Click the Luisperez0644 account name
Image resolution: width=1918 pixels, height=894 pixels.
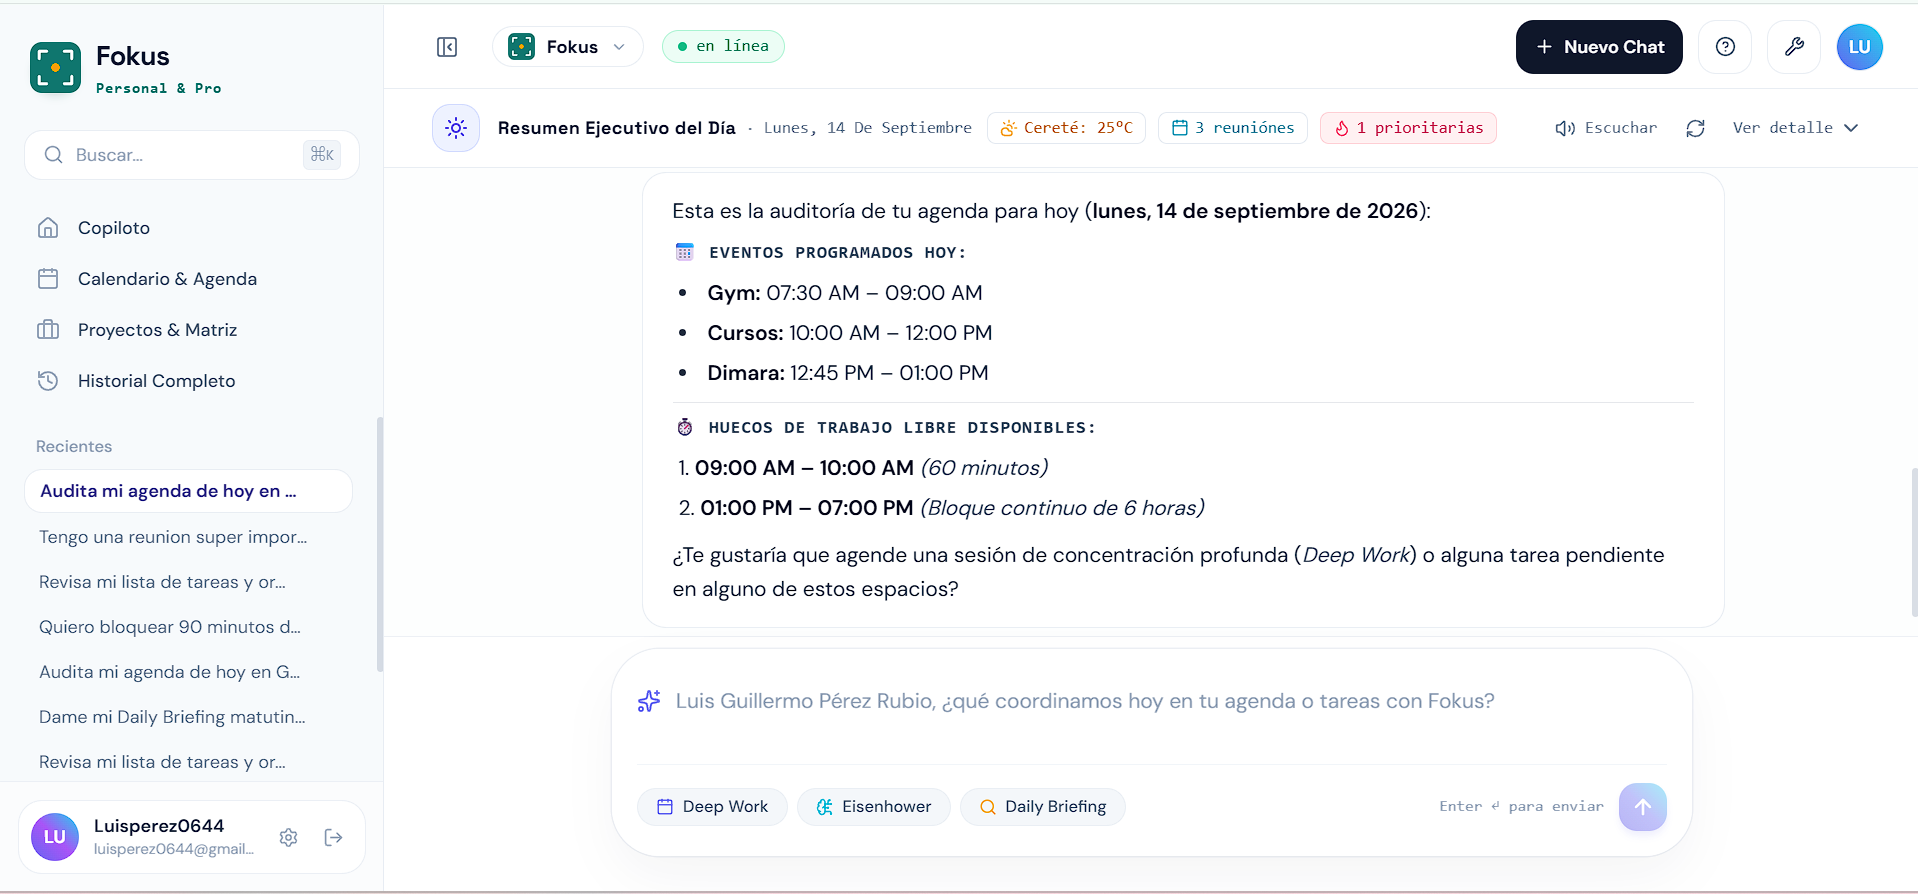[159, 826]
